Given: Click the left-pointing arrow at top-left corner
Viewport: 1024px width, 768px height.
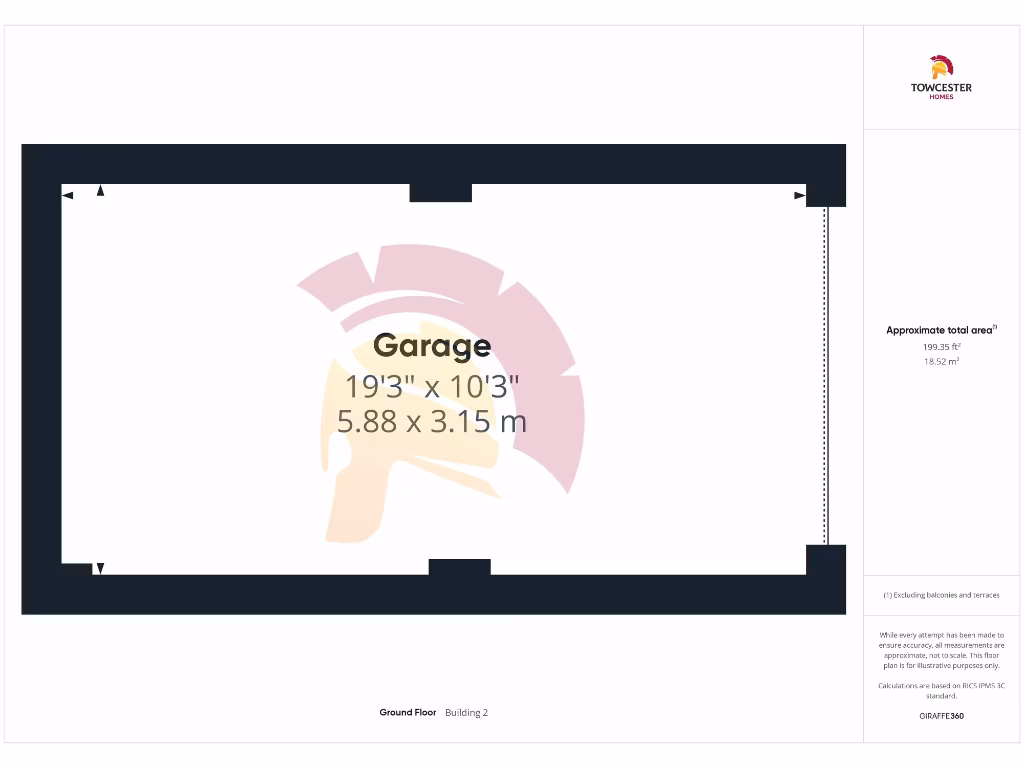Looking at the screenshot, I should (68, 195).
